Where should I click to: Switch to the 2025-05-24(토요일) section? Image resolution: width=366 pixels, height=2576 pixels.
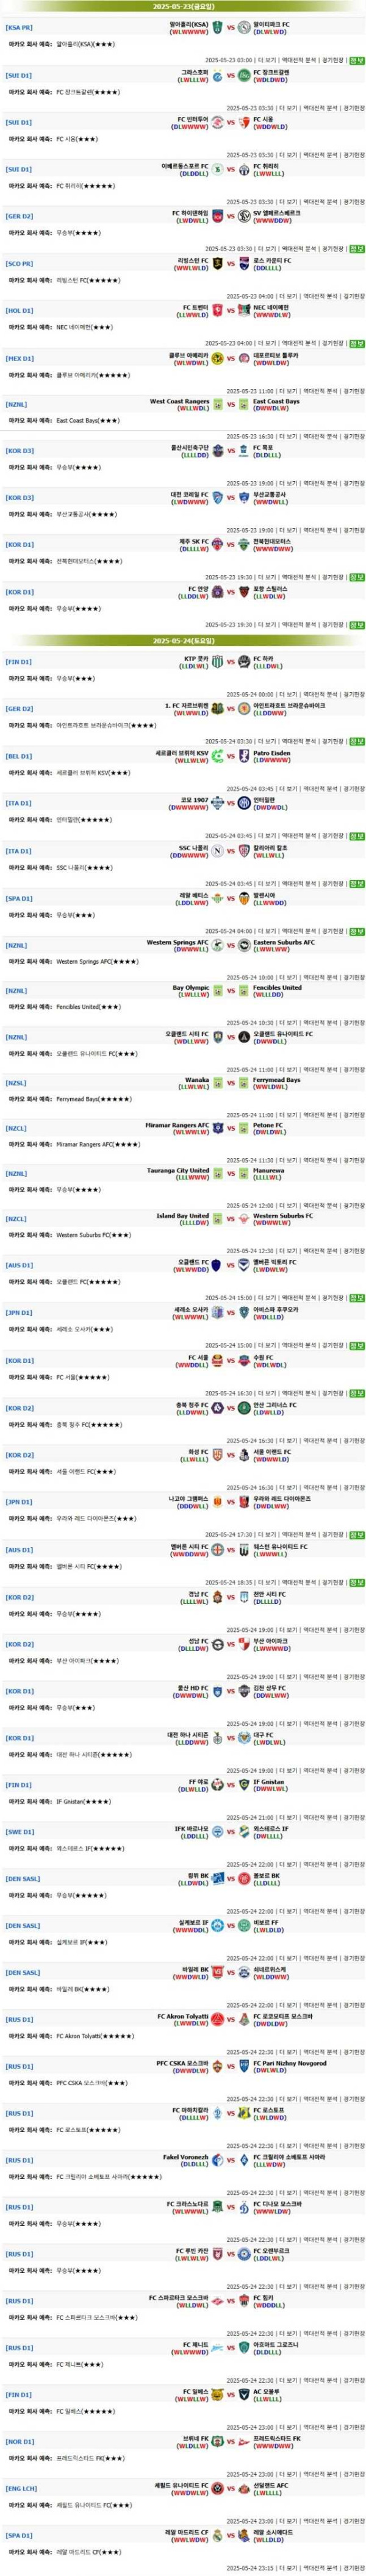click(x=183, y=640)
